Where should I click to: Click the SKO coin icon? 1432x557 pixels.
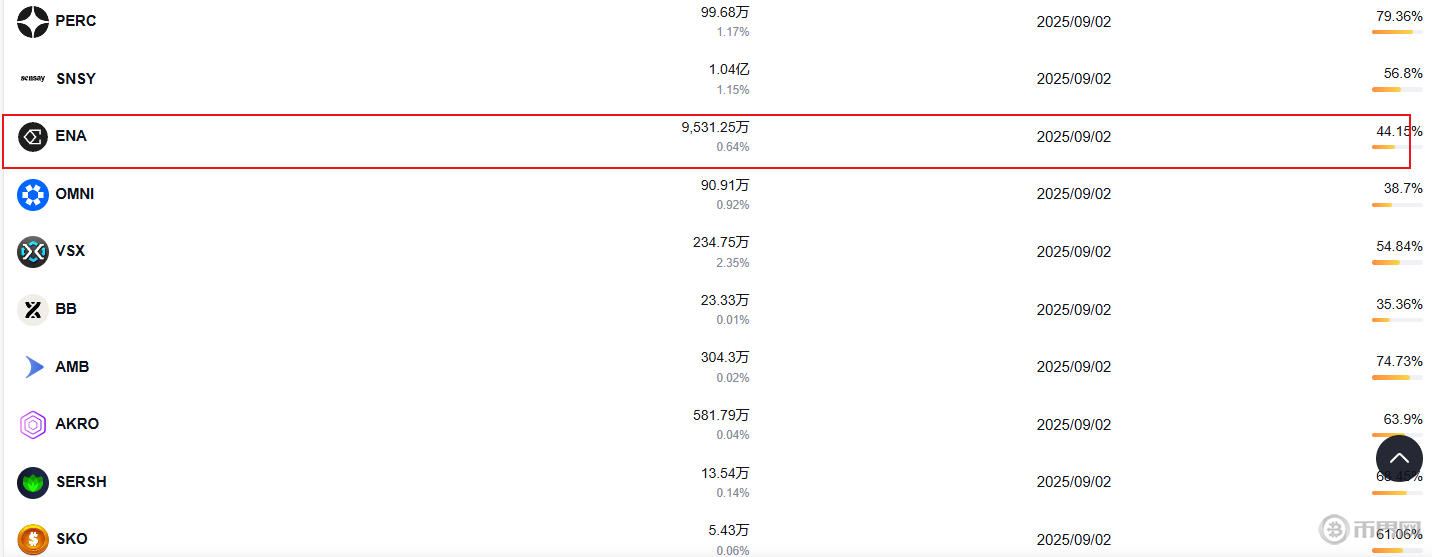(33, 540)
